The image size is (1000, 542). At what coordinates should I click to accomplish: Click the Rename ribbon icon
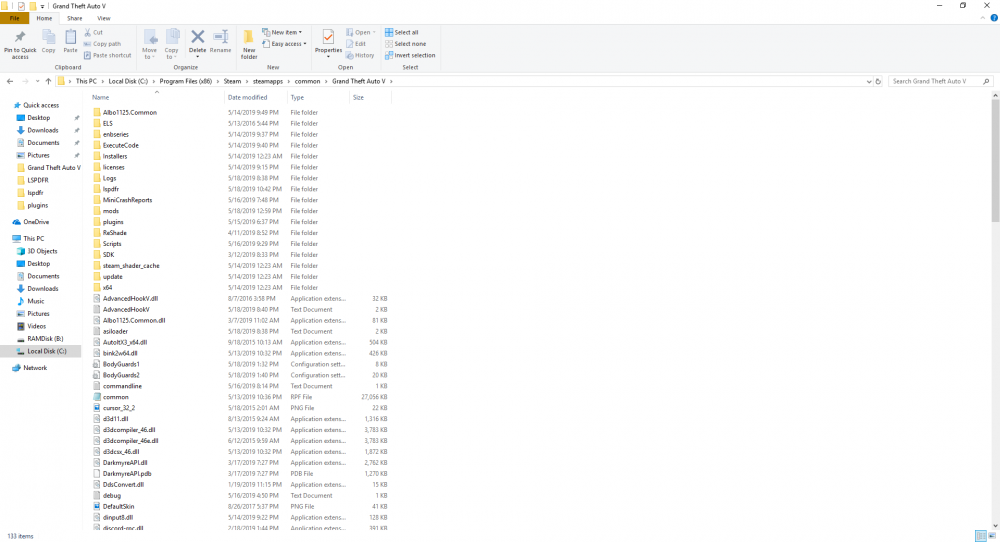221,37
